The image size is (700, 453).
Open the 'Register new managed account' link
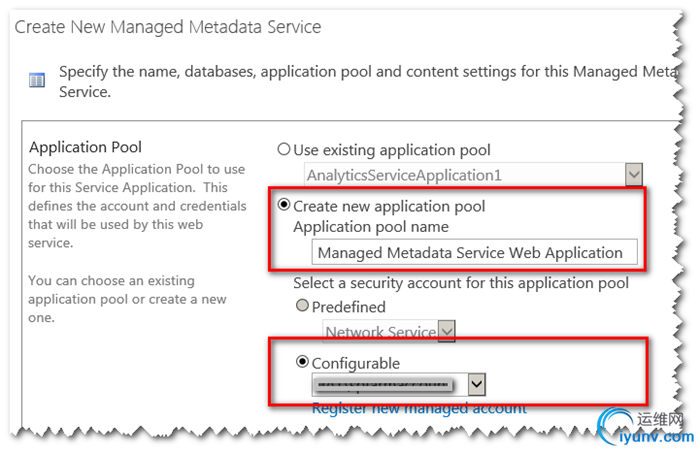pyautogui.click(x=419, y=408)
